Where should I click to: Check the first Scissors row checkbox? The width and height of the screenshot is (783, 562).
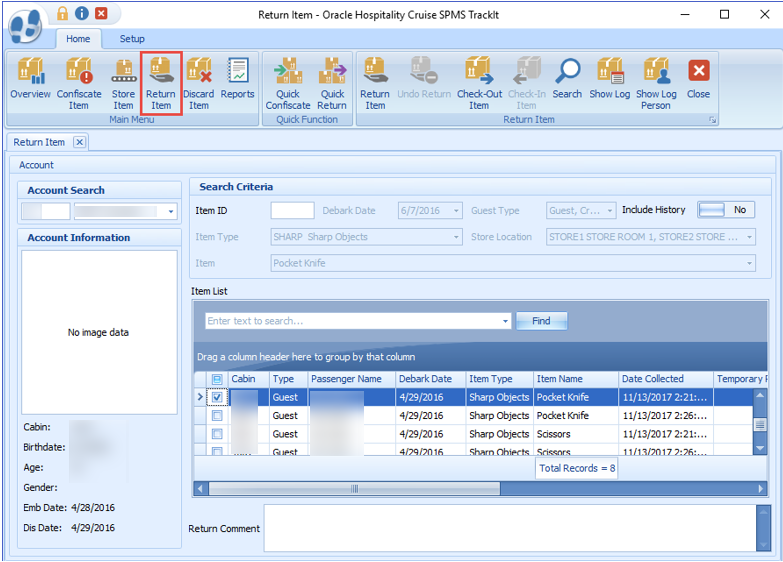point(217,434)
